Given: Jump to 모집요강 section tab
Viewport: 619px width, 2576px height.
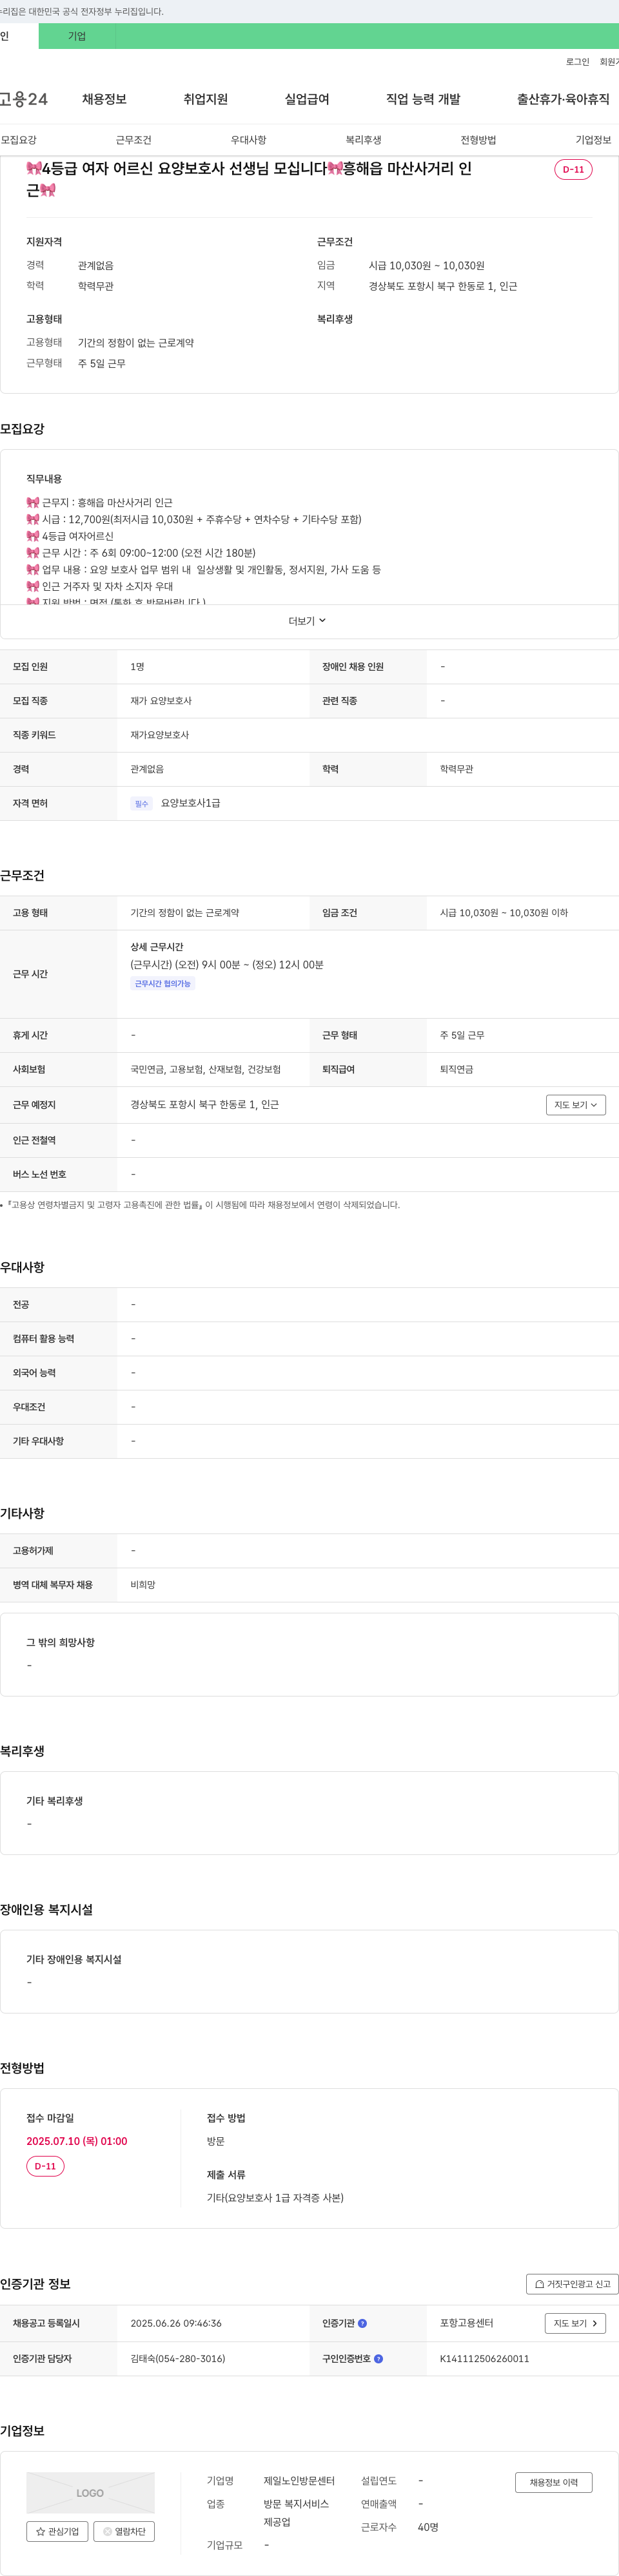Looking at the screenshot, I should click(19, 140).
